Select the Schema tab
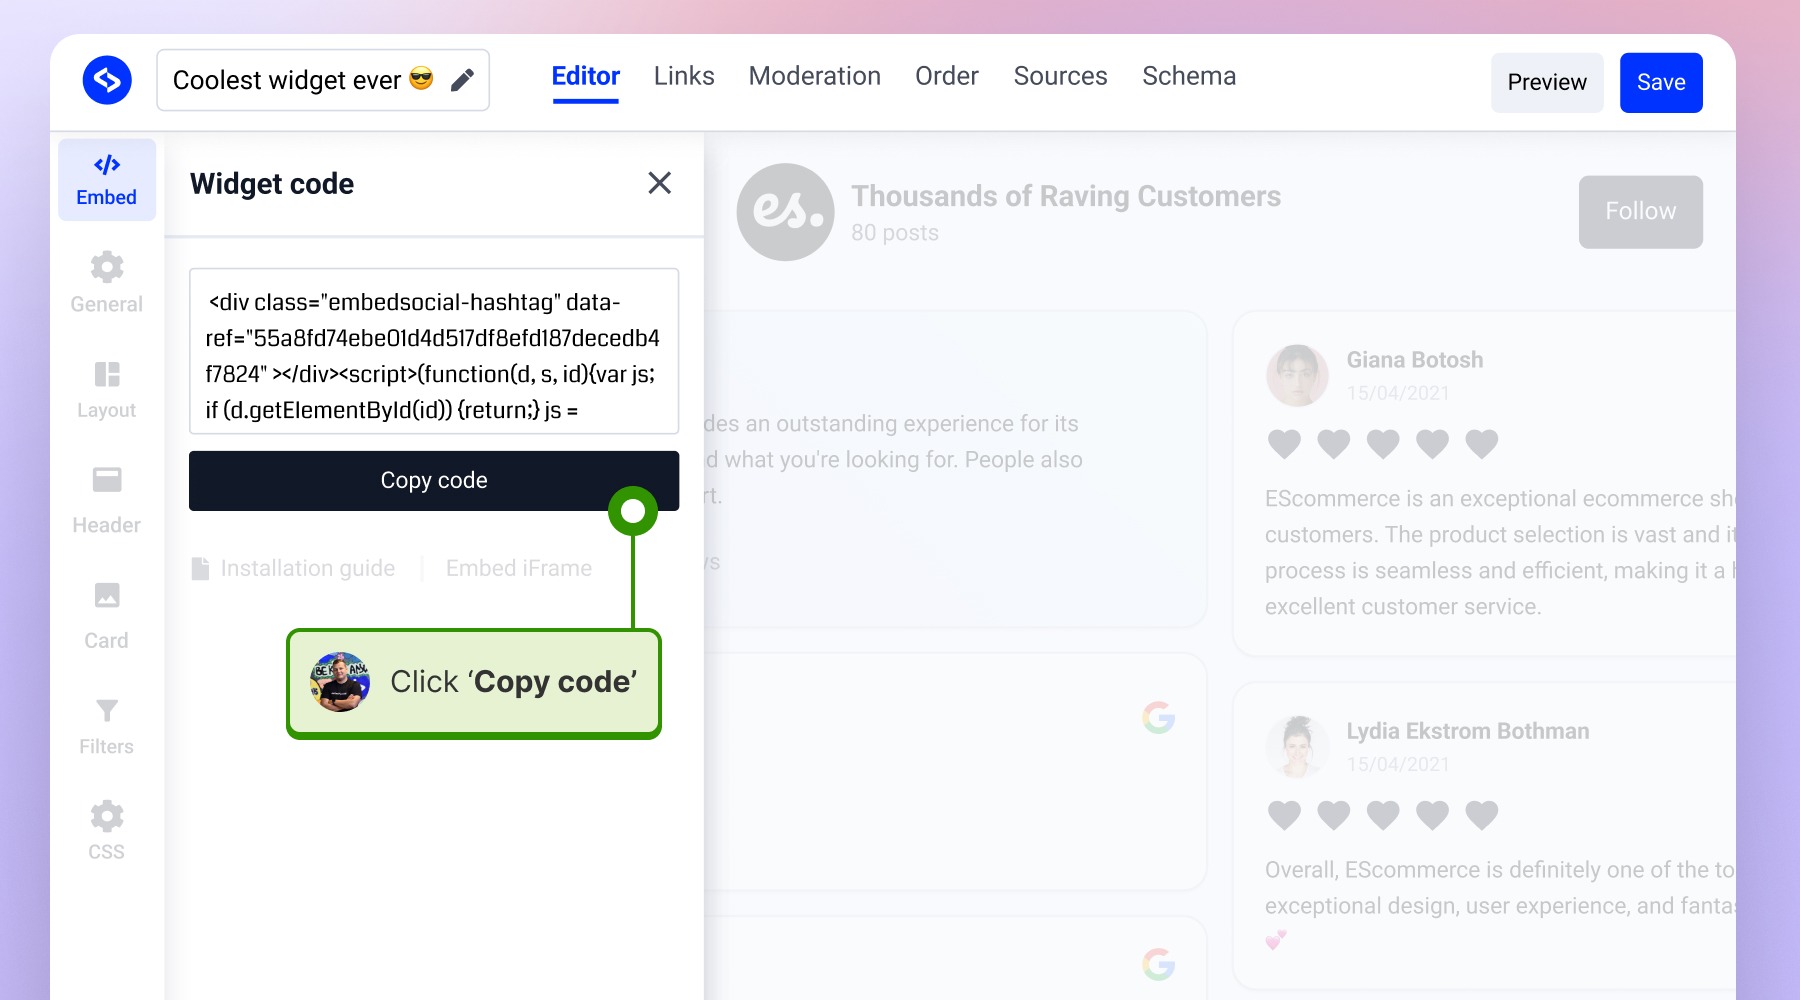 [1189, 77]
